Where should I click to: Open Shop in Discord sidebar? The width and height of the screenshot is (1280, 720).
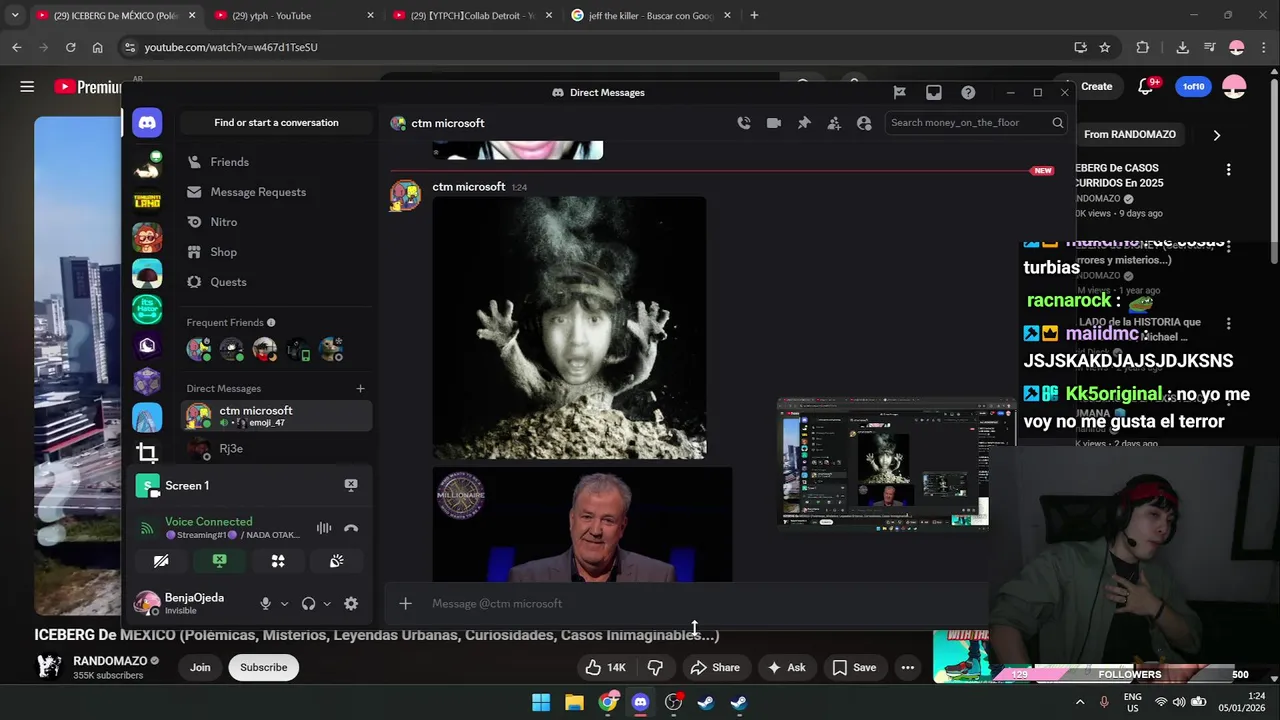276,252
